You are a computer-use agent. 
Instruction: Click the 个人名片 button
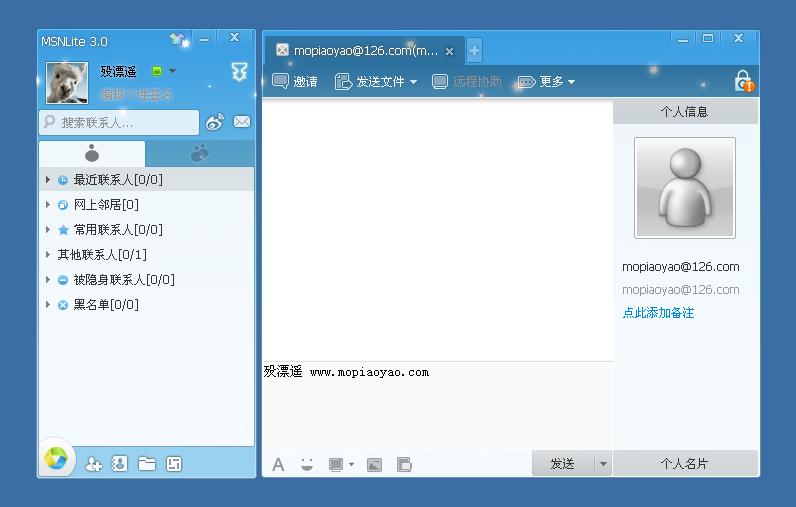(685, 463)
